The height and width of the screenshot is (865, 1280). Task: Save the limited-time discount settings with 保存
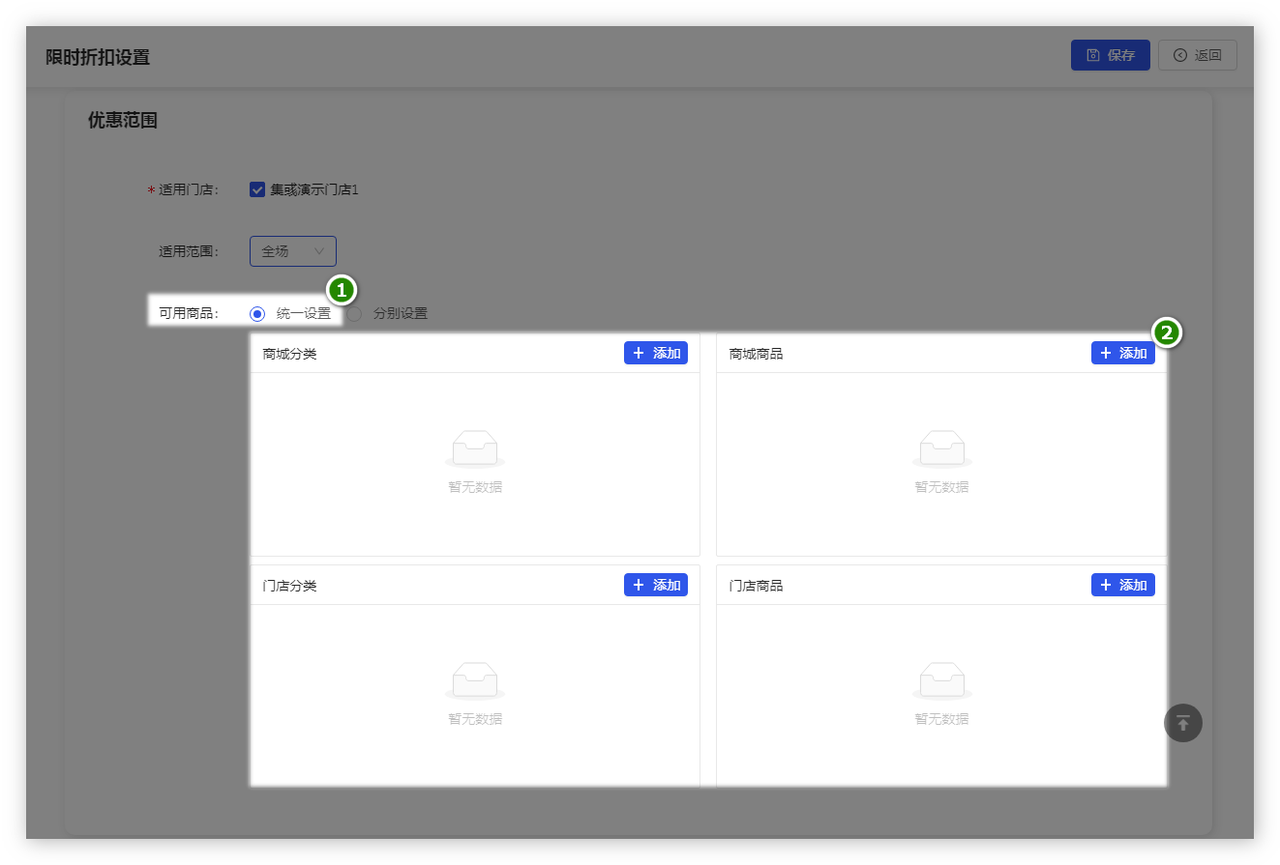tap(1110, 55)
